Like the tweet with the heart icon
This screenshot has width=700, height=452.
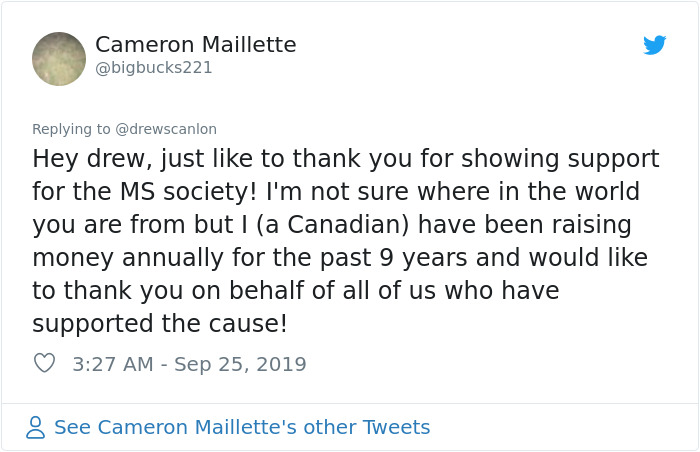pyautogui.click(x=44, y=364)
